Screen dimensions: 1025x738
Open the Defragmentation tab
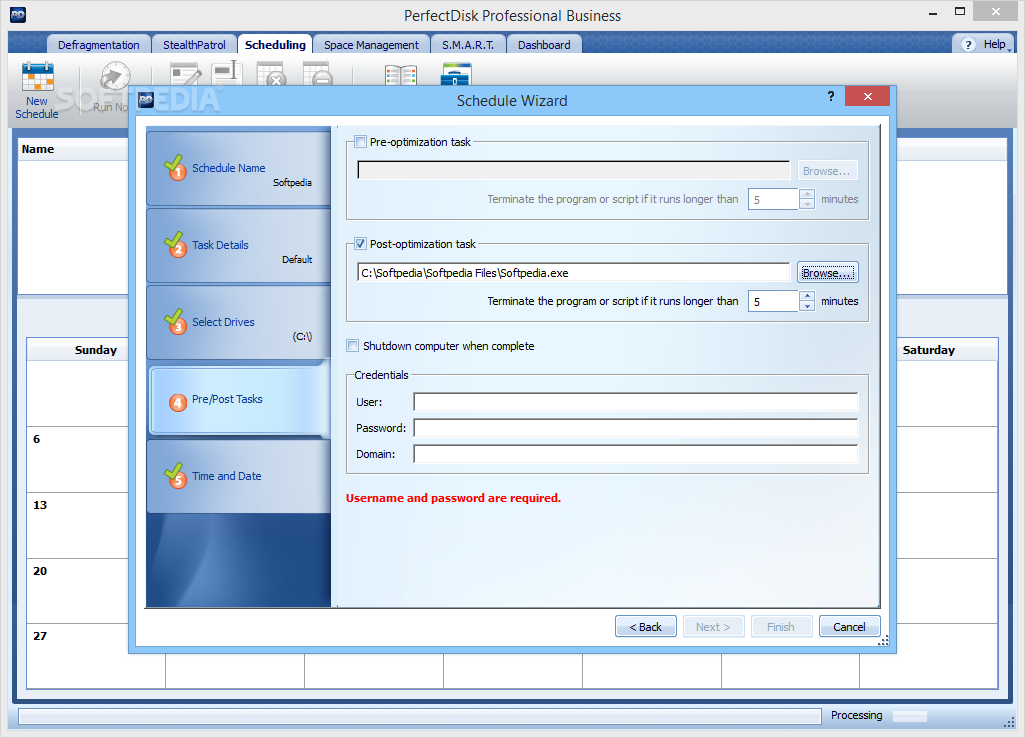(x=99, y=44)
